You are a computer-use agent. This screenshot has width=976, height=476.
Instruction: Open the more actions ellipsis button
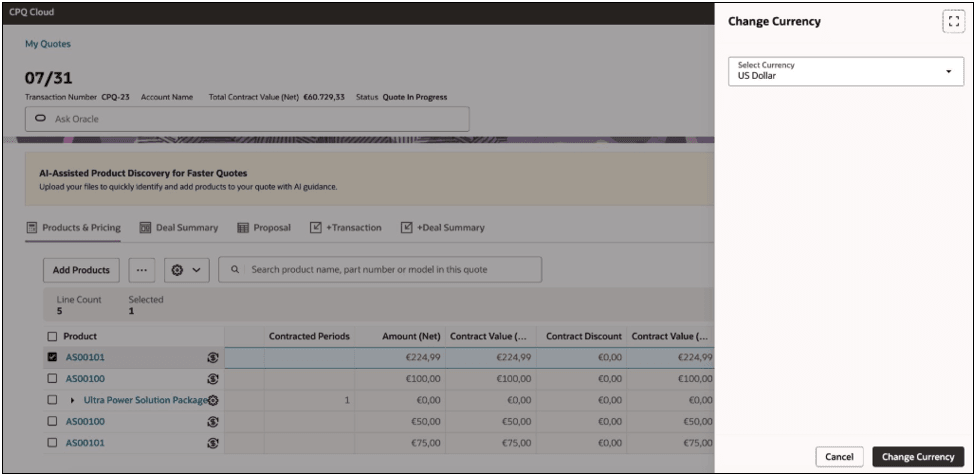point(141,270)
